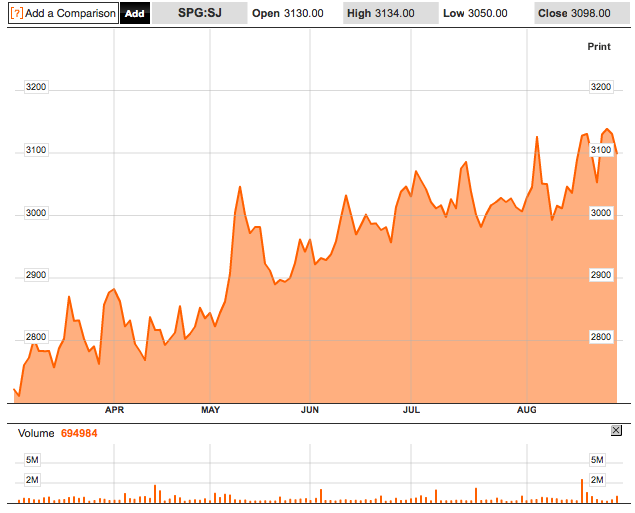The width and height of the screenshot is (635, 513).
Task: Click the Open 3130.00 price box
Action: (289, 14)
